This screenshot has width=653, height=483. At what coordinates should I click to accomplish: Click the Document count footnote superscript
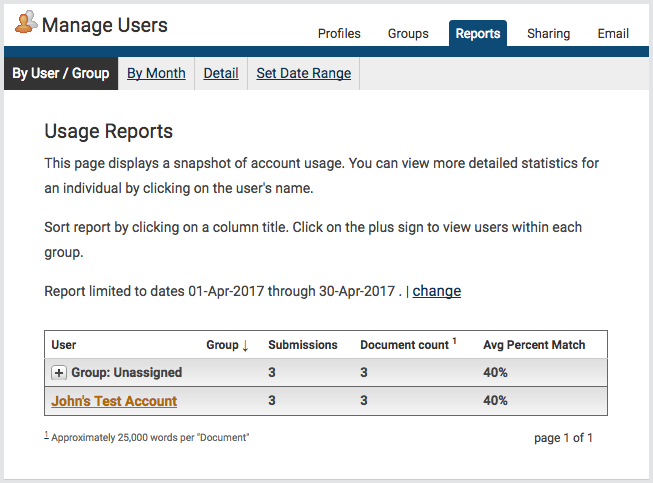454,341
